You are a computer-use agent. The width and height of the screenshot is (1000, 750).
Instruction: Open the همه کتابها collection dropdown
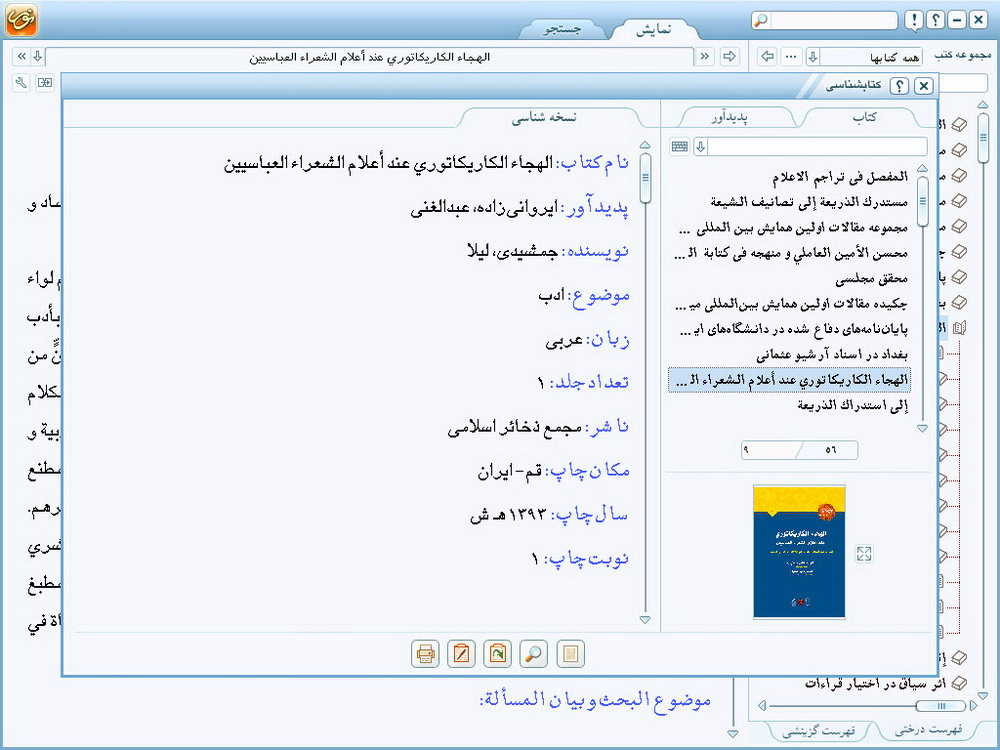(x=812, y=57)
